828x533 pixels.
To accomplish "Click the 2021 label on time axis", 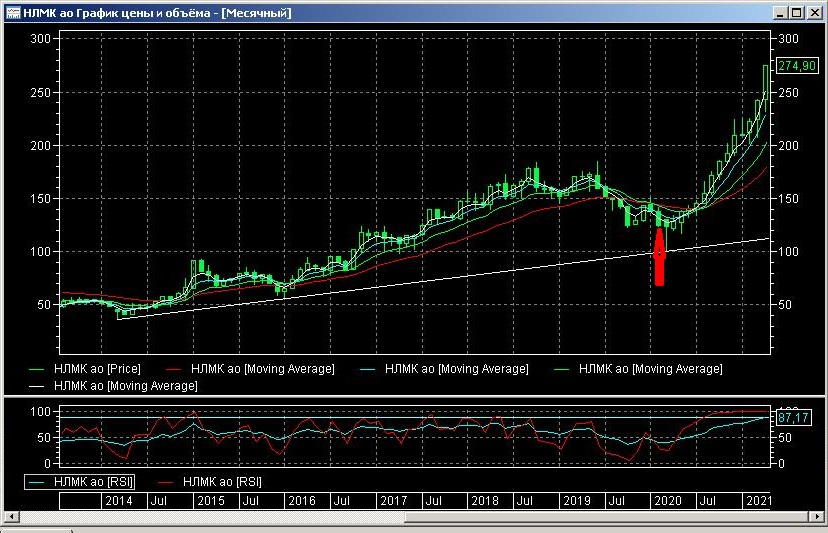I will coord(758,500).
